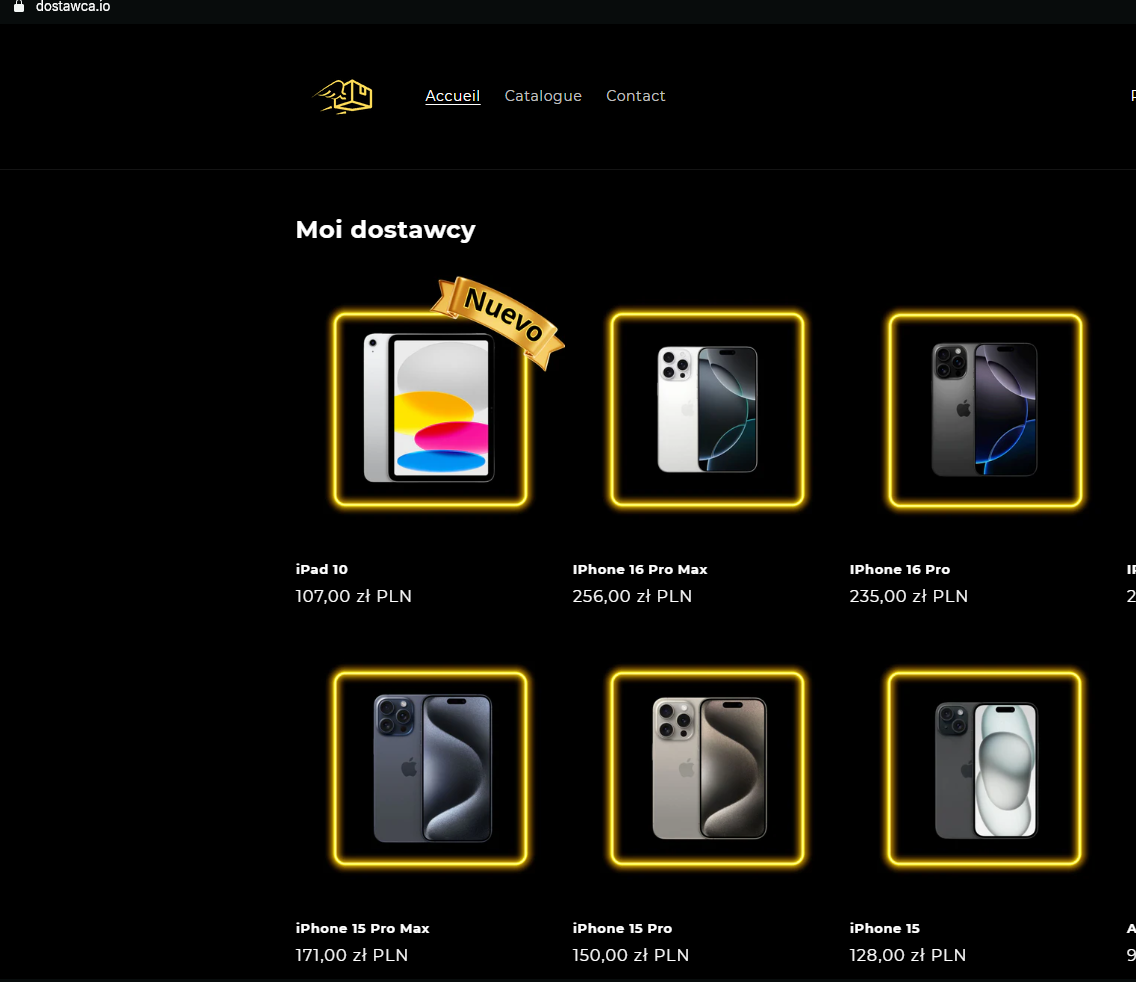Click the IPhone 16 Pro title link
The image size is (1136, 982).
coord(900,570)
